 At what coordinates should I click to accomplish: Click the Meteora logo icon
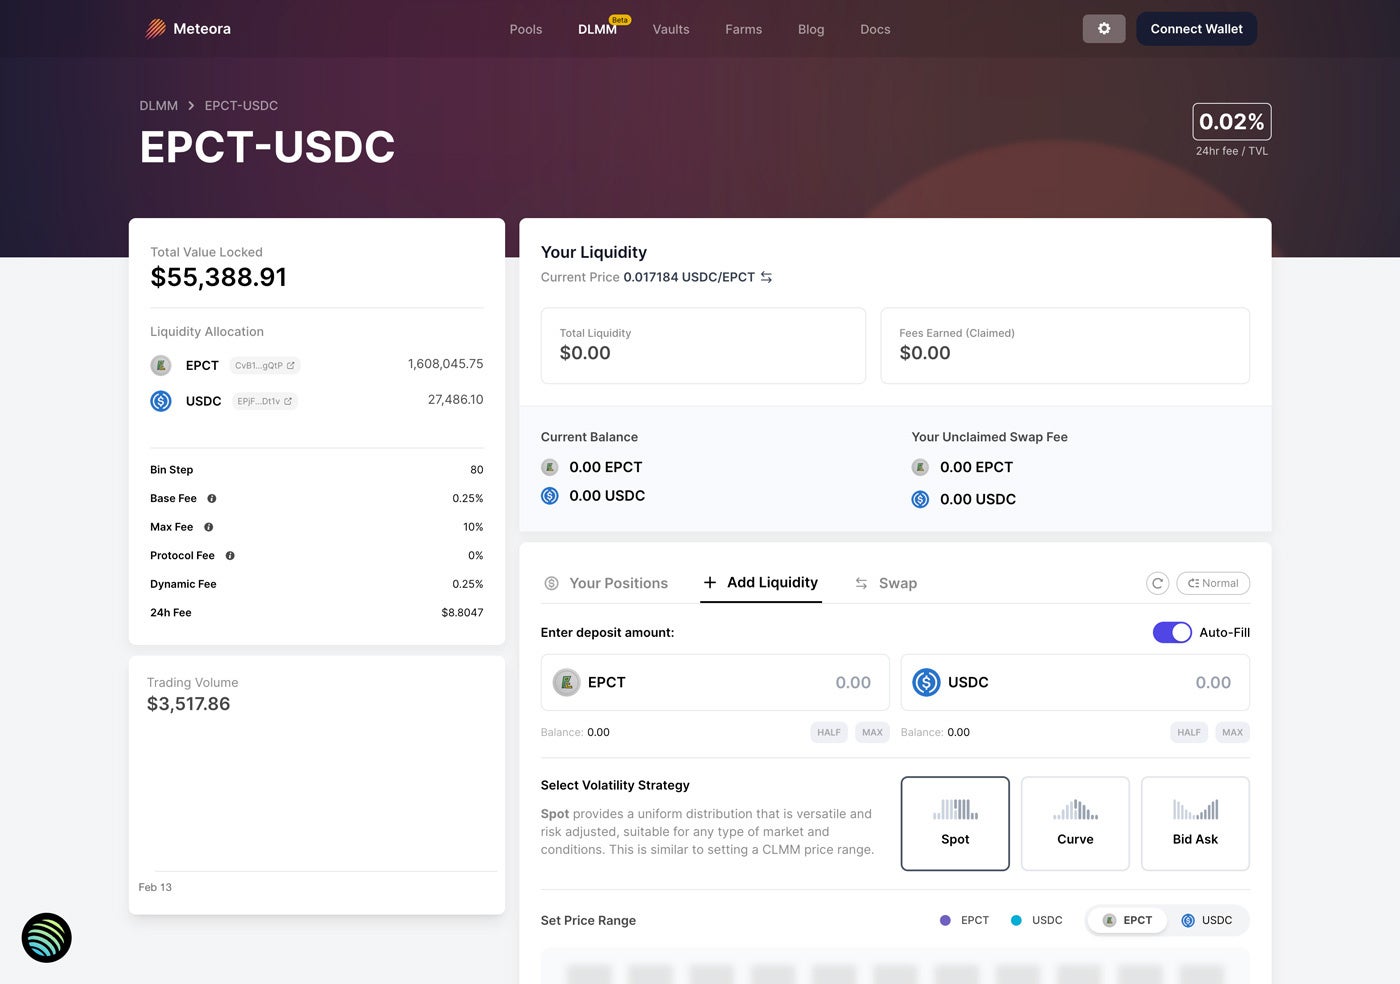(155, 29)
